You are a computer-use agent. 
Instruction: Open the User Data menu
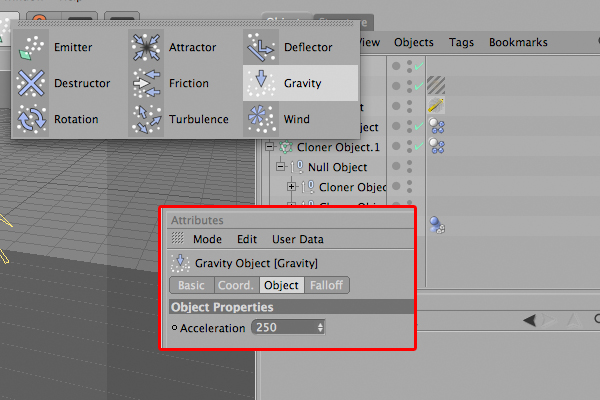click(298, 239)
